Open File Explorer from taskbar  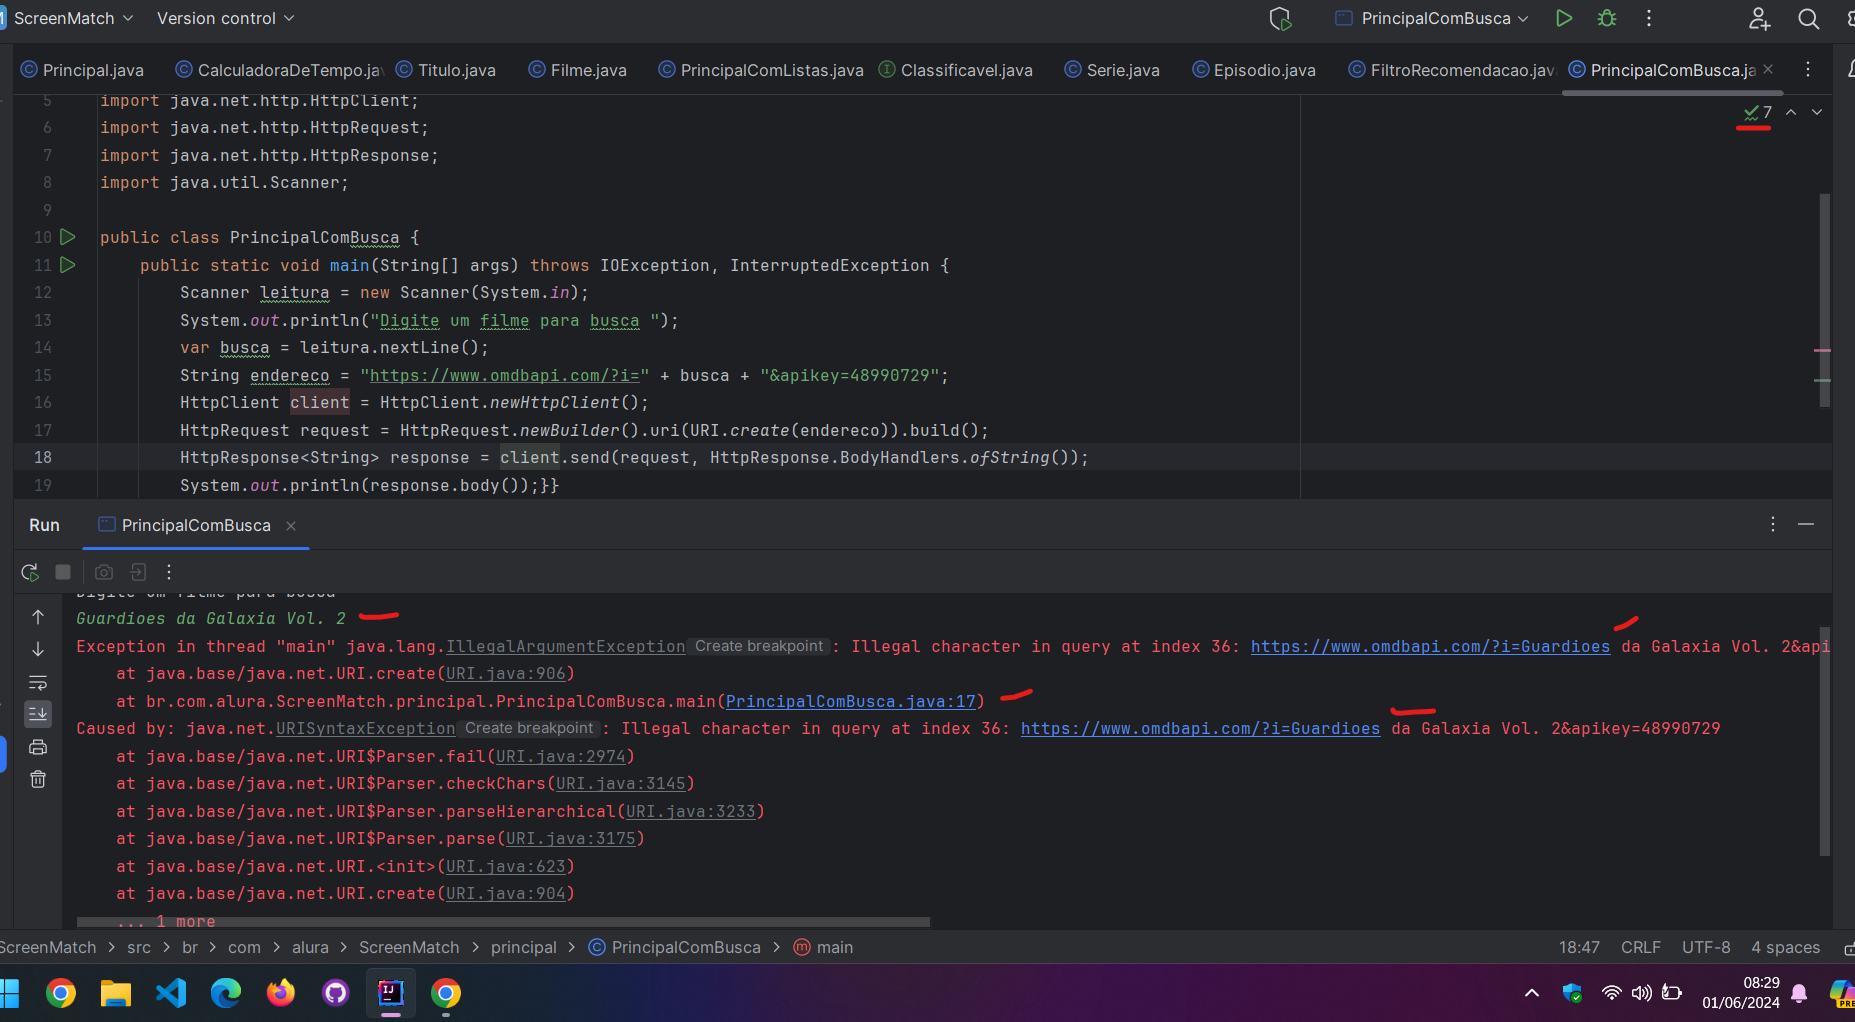coord(116,993)
